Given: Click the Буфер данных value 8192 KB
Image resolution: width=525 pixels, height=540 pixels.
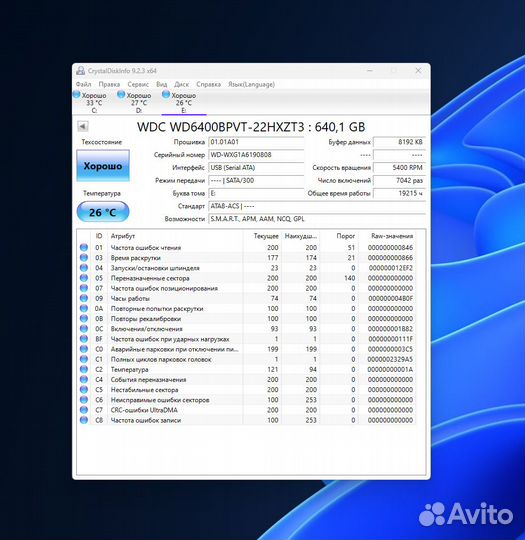Looking at the screenshot, I should click(x=399, y=142).
